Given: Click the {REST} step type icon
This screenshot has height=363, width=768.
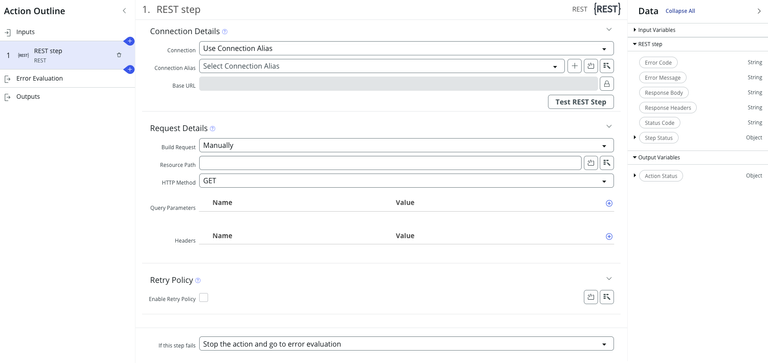Looking at the screenshot, I should [607, 9].
